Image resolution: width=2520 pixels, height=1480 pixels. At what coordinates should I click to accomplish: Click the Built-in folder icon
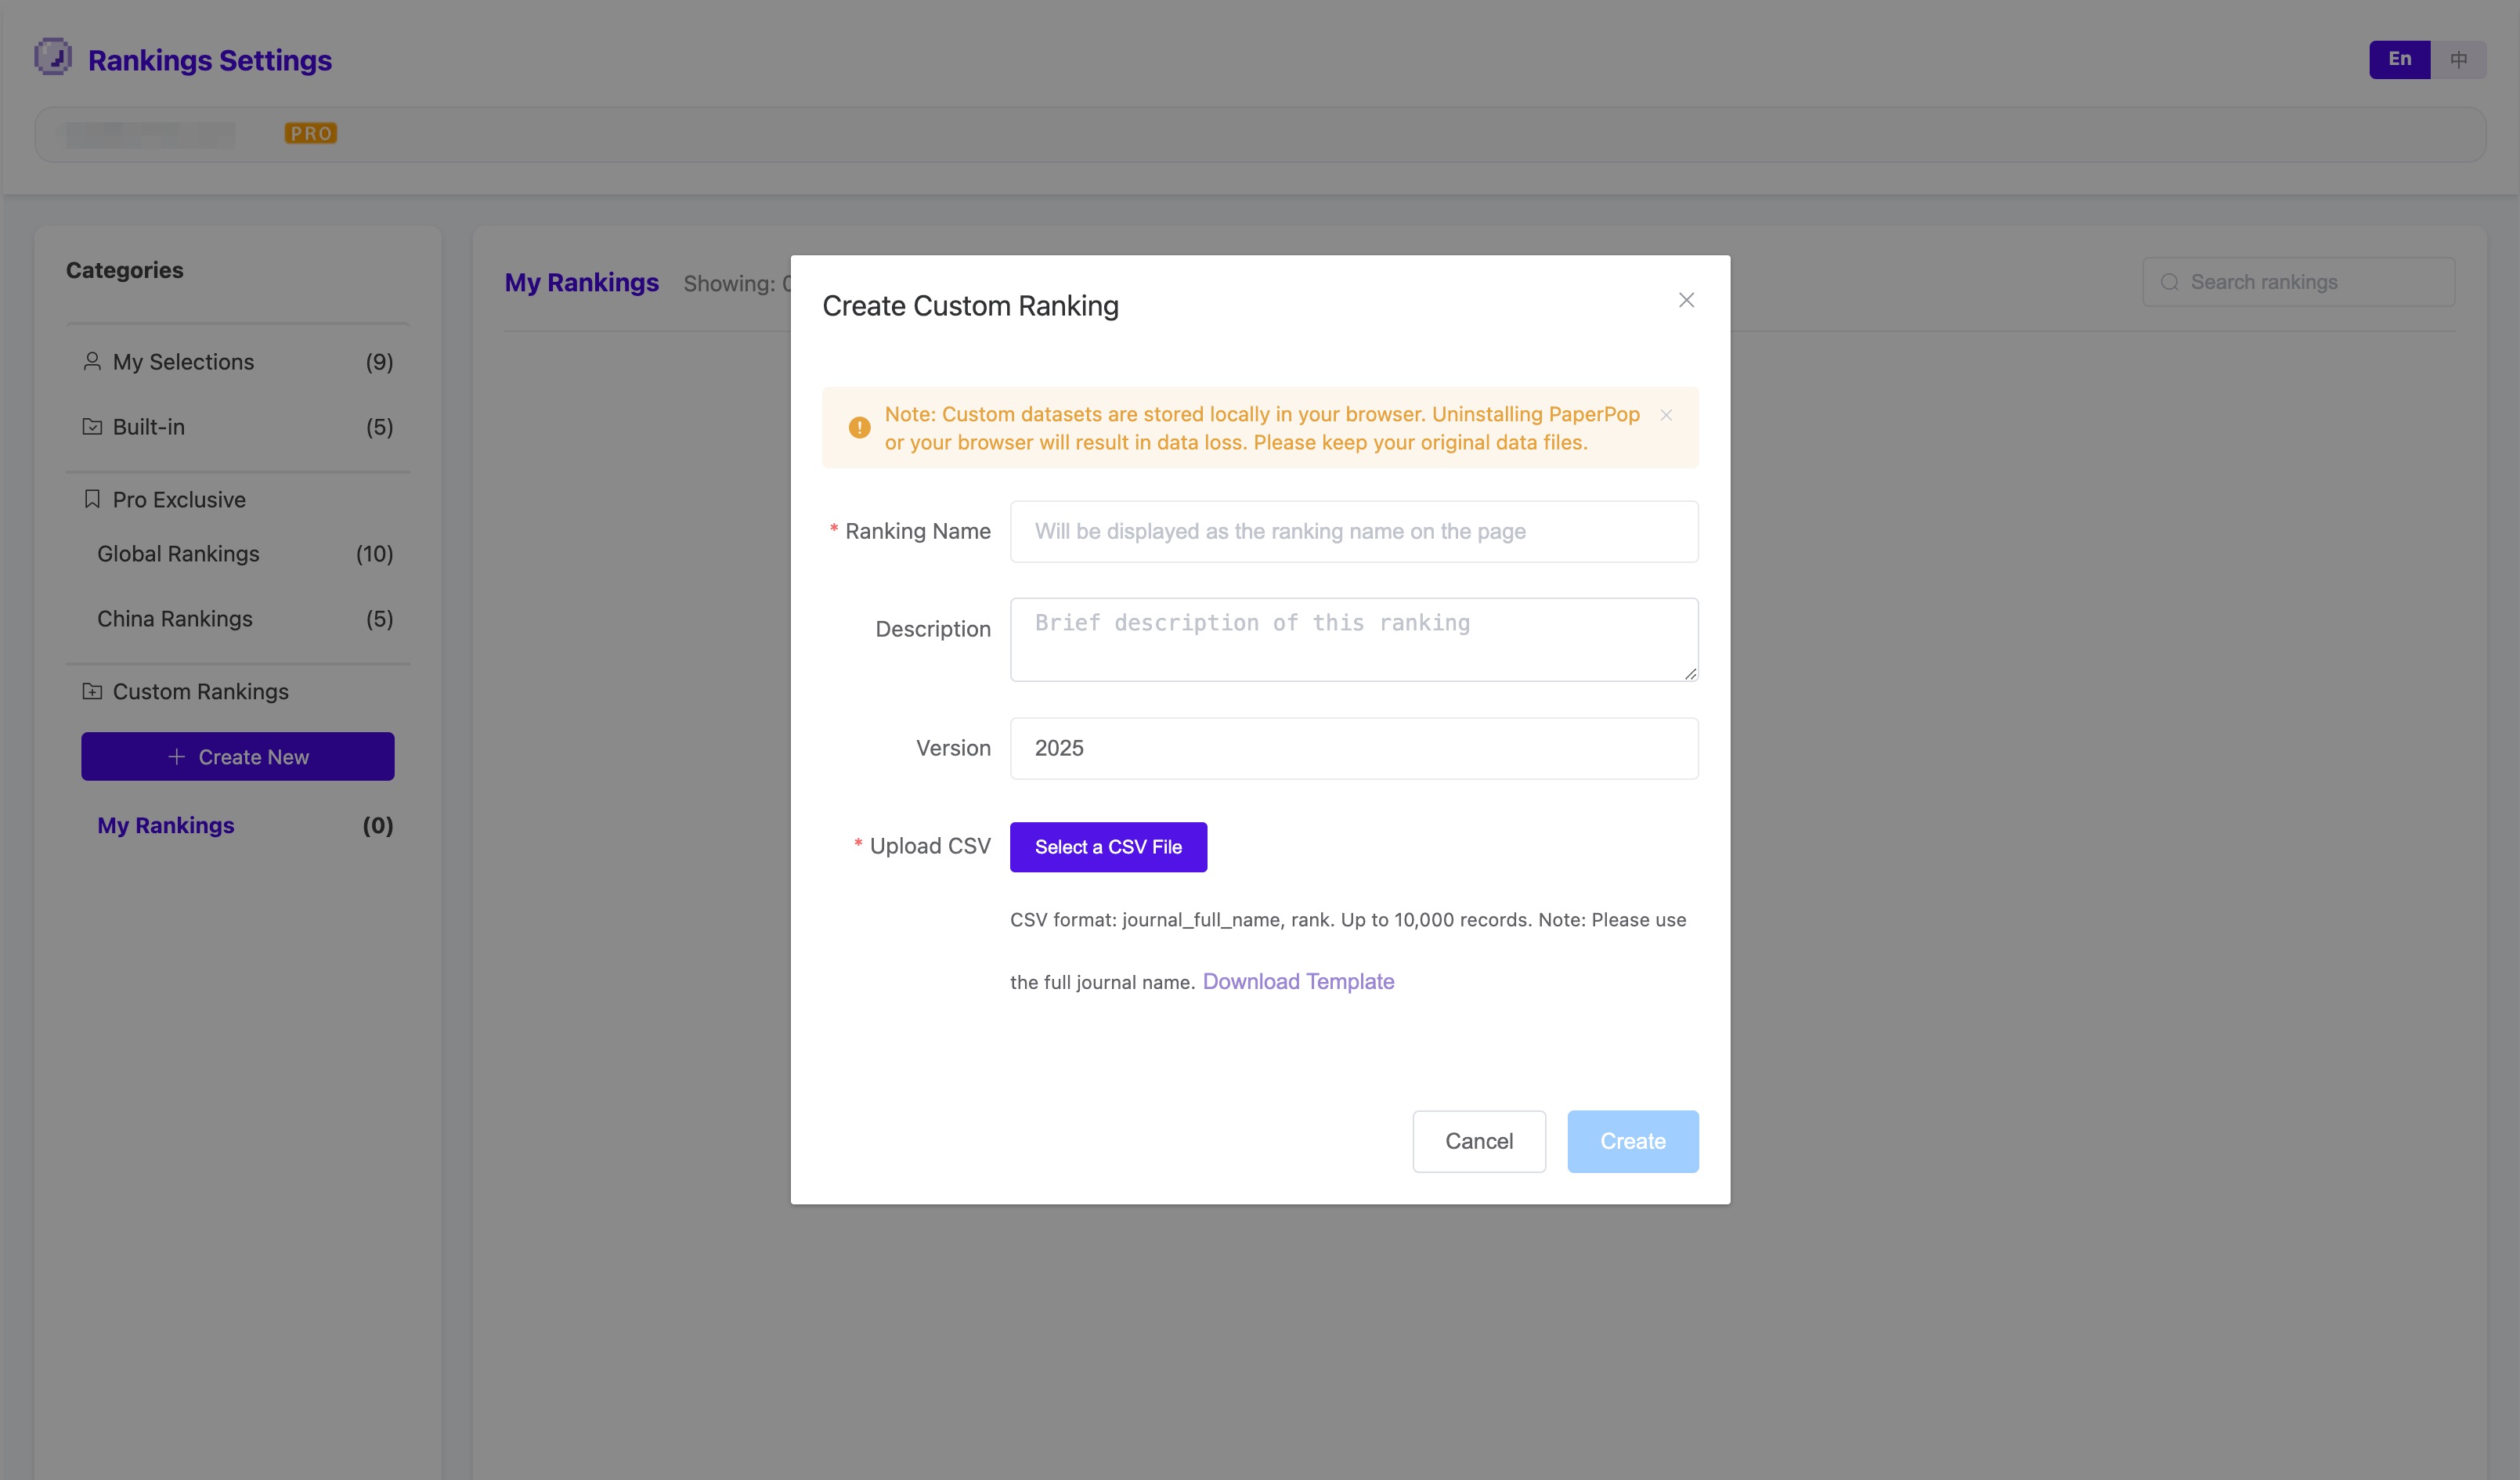pos(92,427)
